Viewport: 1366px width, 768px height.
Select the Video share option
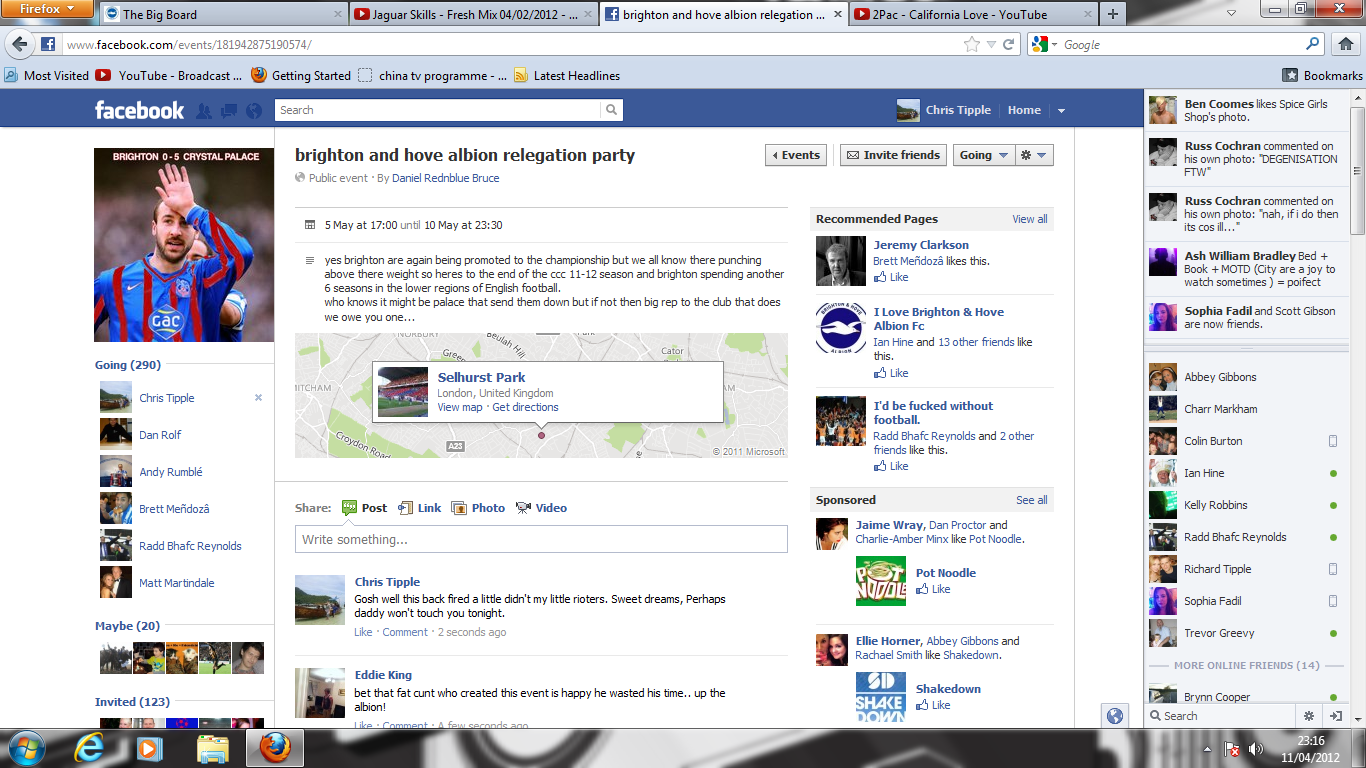point(541,508)
